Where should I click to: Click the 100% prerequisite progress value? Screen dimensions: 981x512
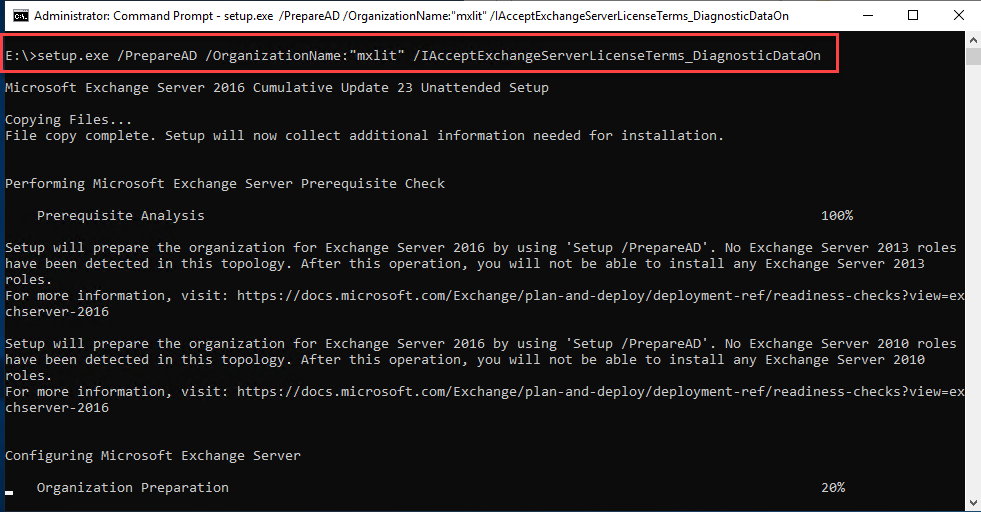pyautogui.click(x=836, y=215)
